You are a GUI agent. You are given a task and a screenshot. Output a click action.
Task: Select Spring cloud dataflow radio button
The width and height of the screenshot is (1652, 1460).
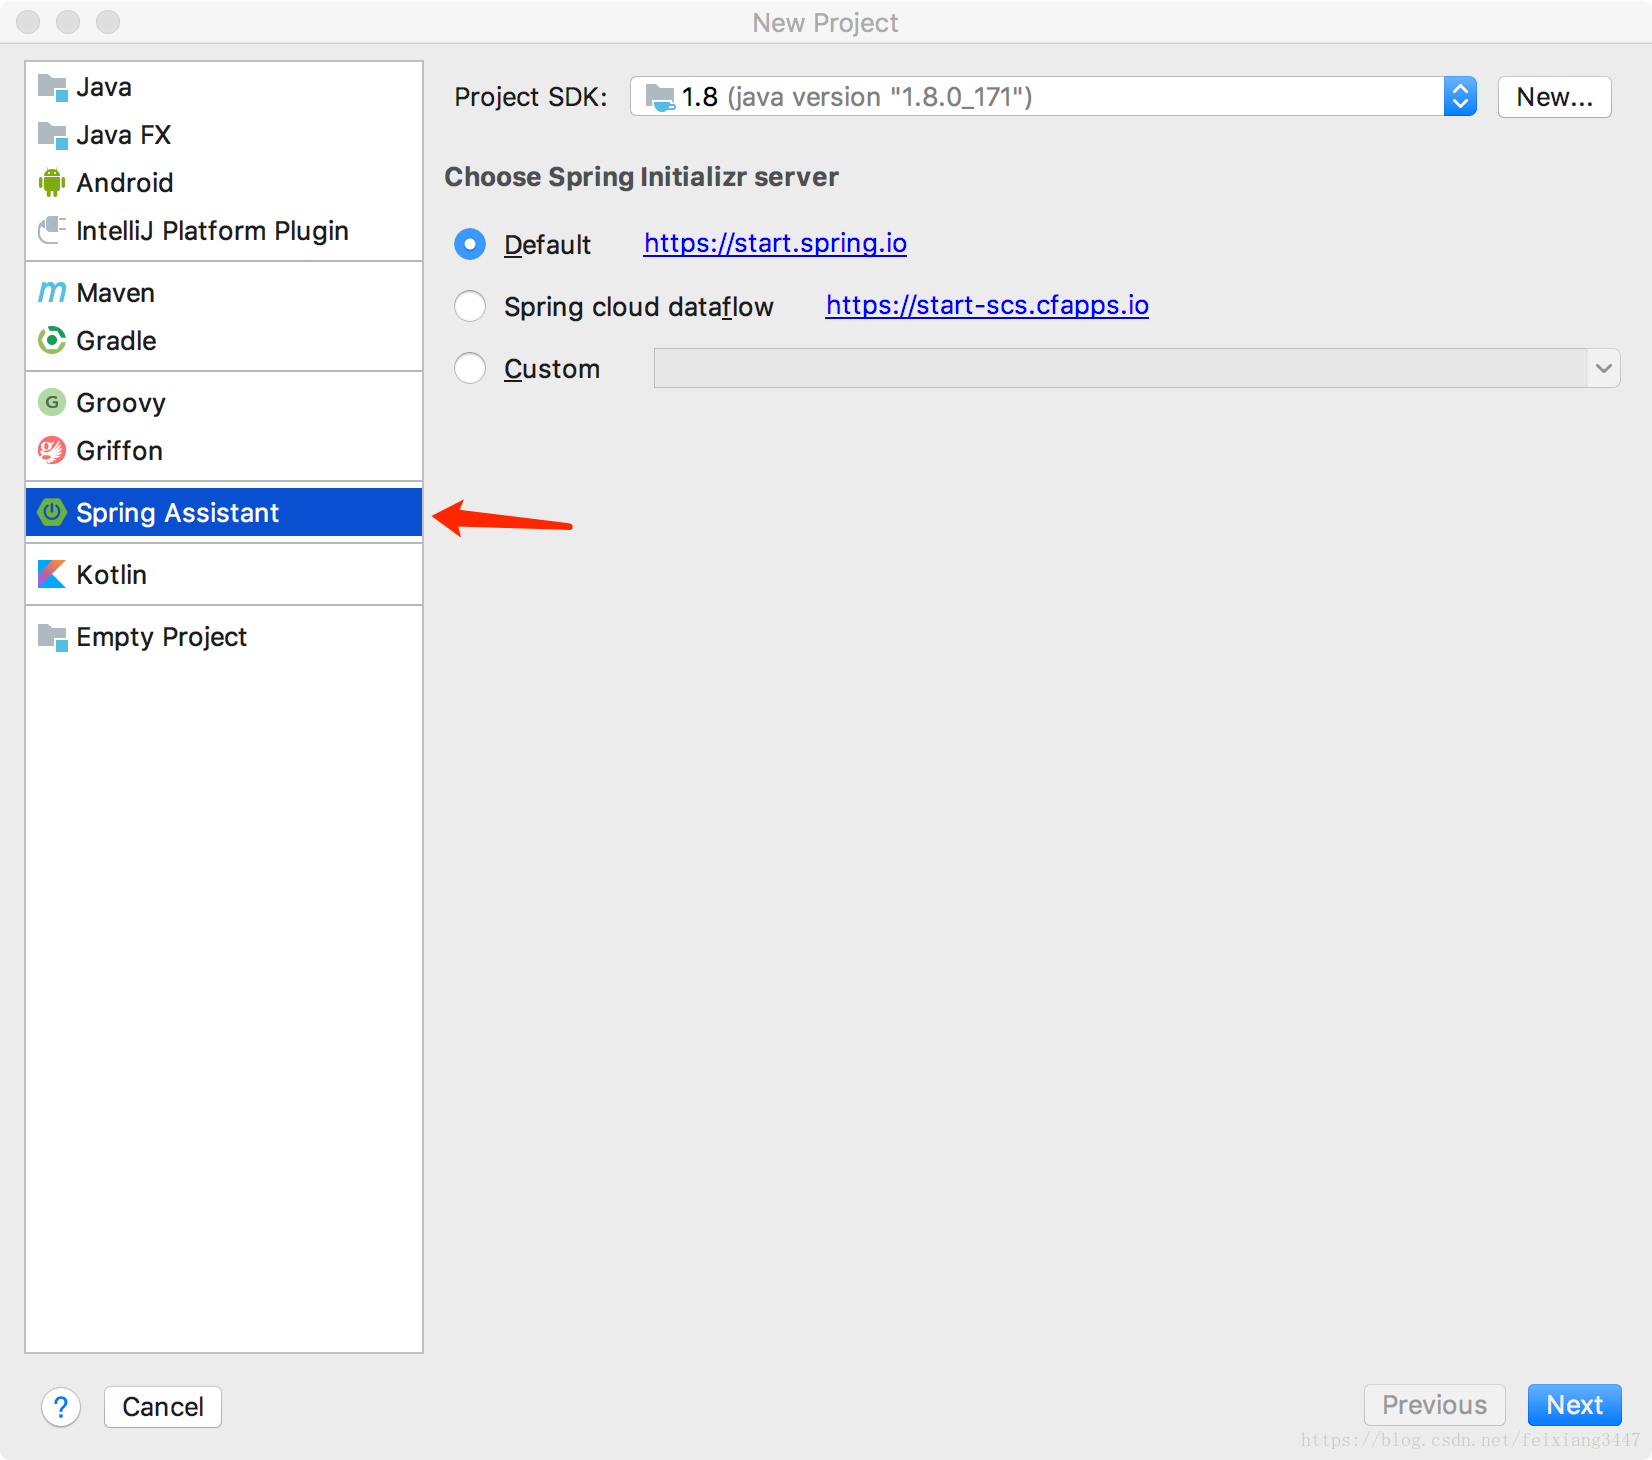[470, 306]
